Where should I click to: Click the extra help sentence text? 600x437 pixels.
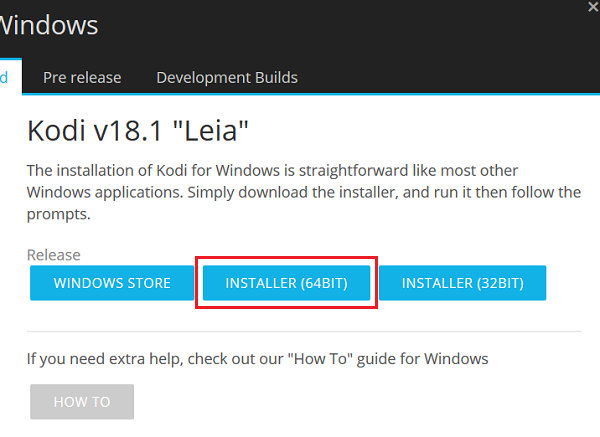pyautogui.click(x=257, y=358)
